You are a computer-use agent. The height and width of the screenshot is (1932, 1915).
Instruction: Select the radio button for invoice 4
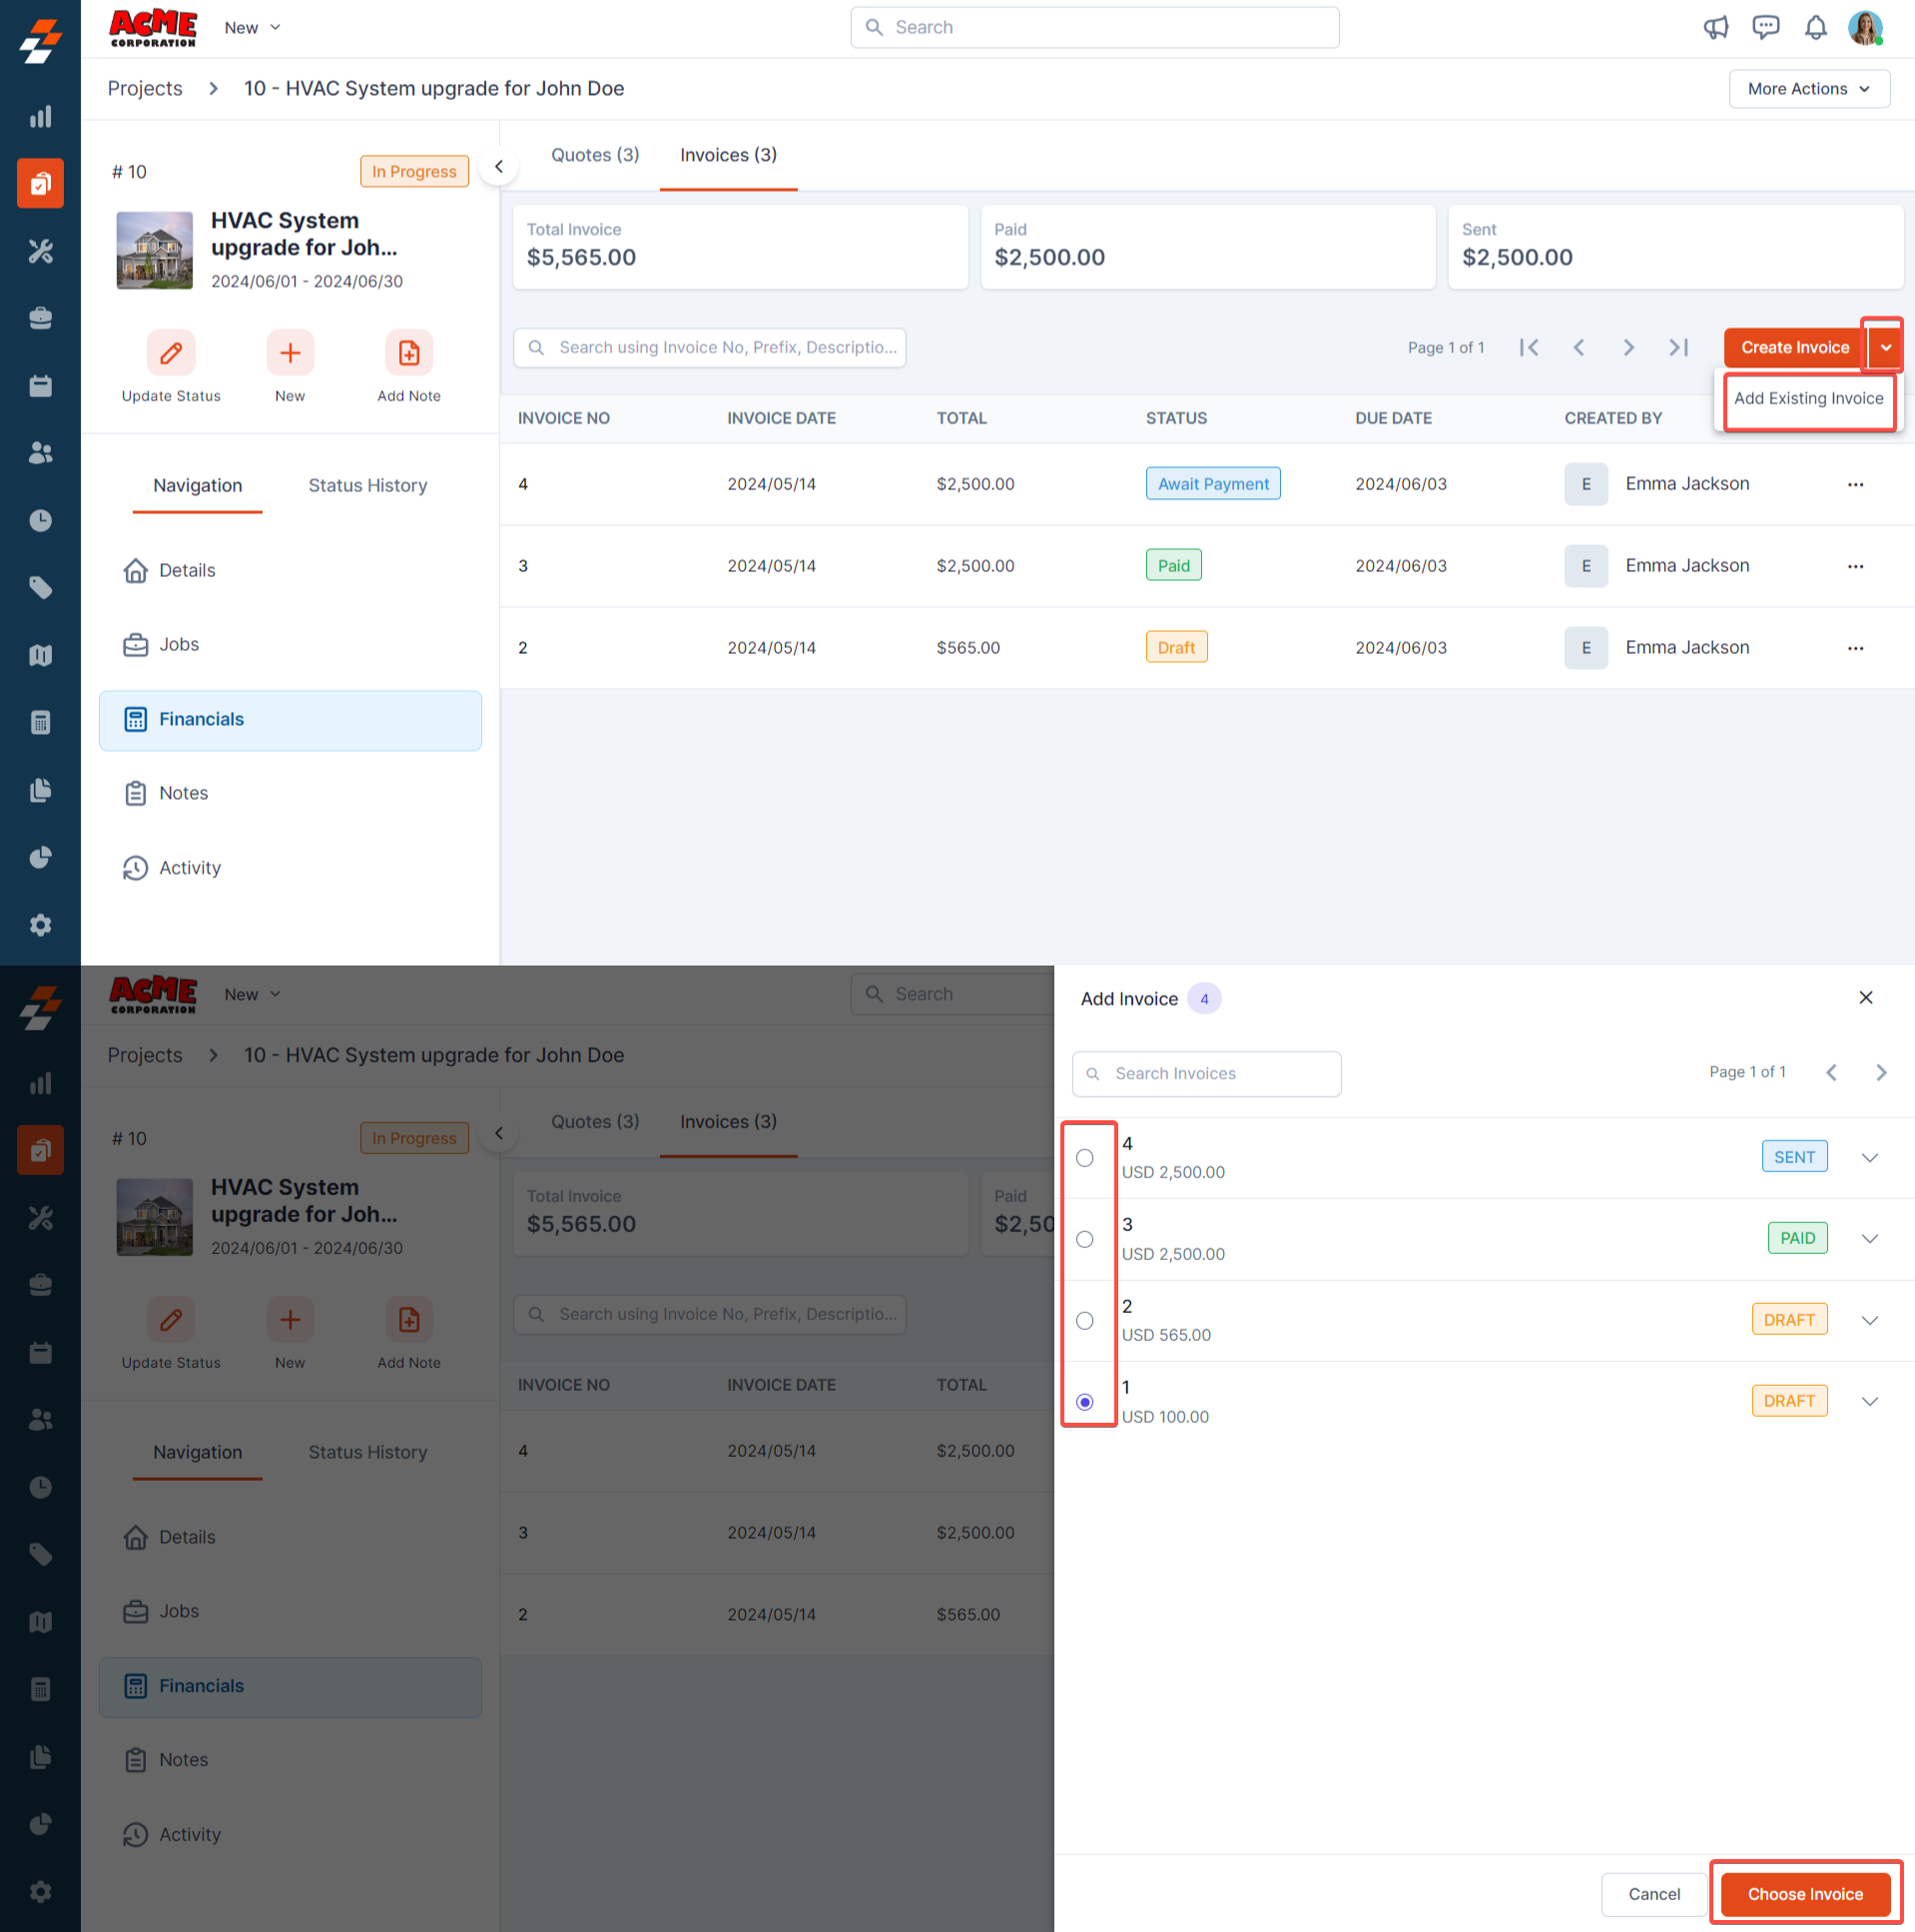(1085, 1158)
